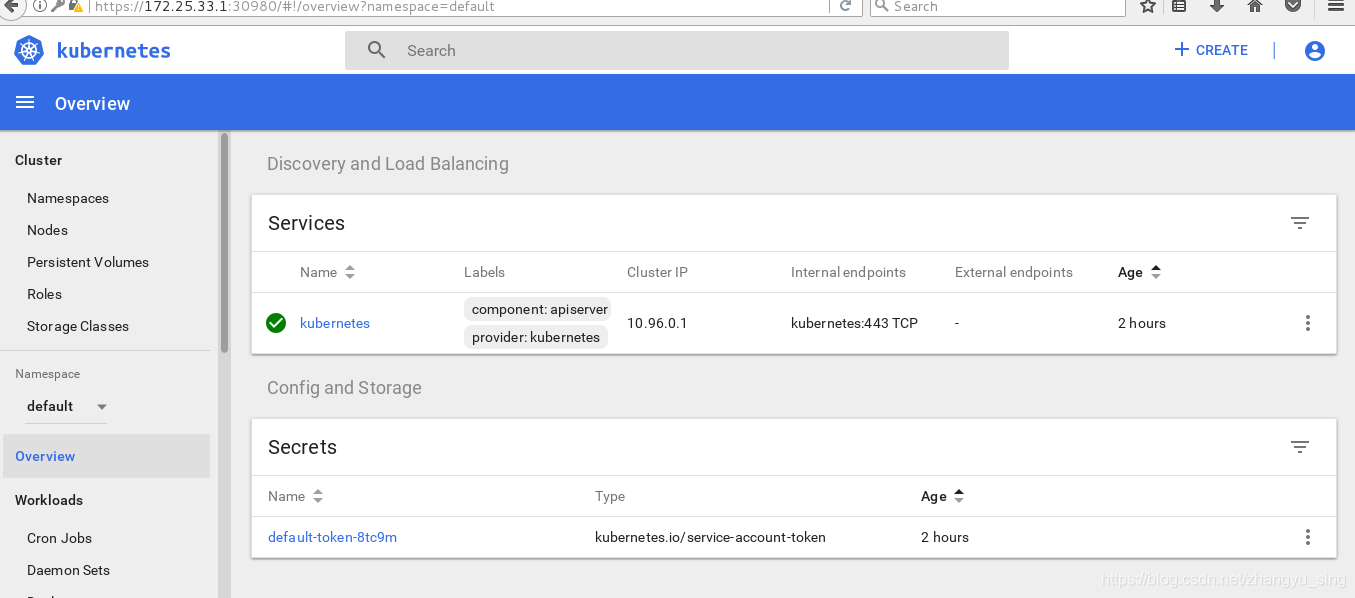Screen dimensions: 1355x598
Task: Click 'kubernetes.io/service-account-token' type cell
Action: [x=710, y=537]
